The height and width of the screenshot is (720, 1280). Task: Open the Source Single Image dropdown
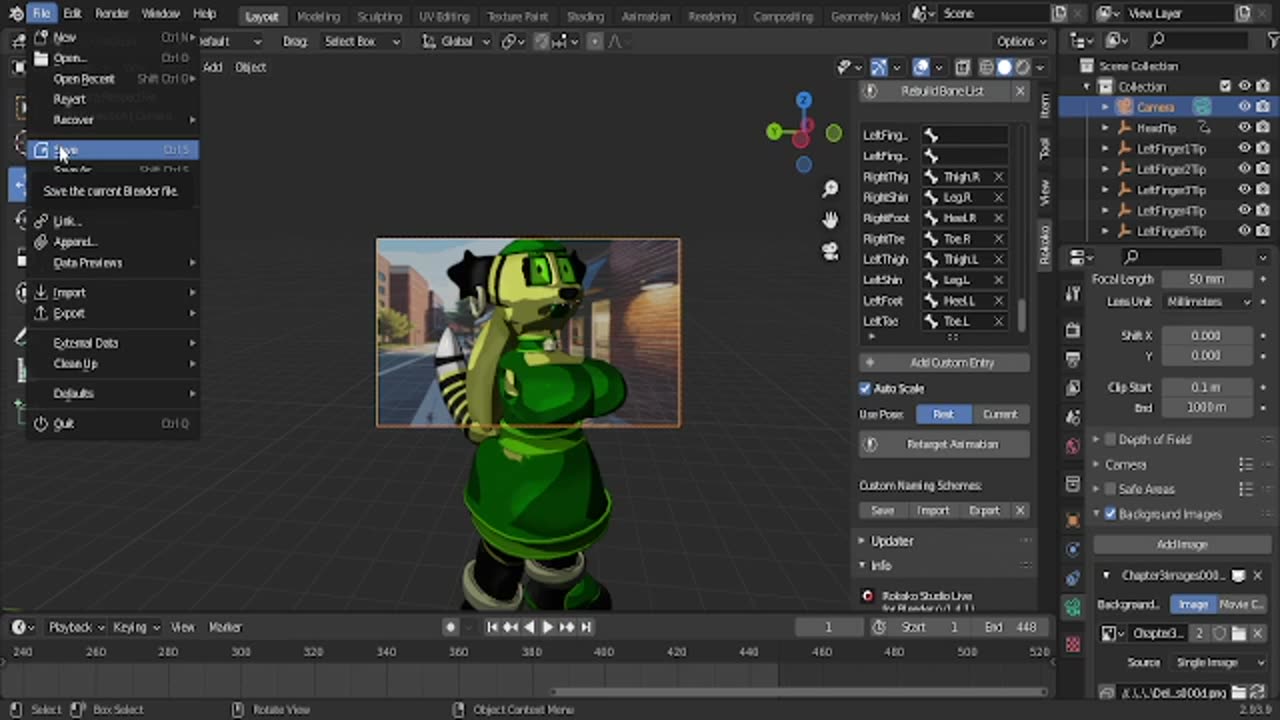click(x=1214, y=662)
